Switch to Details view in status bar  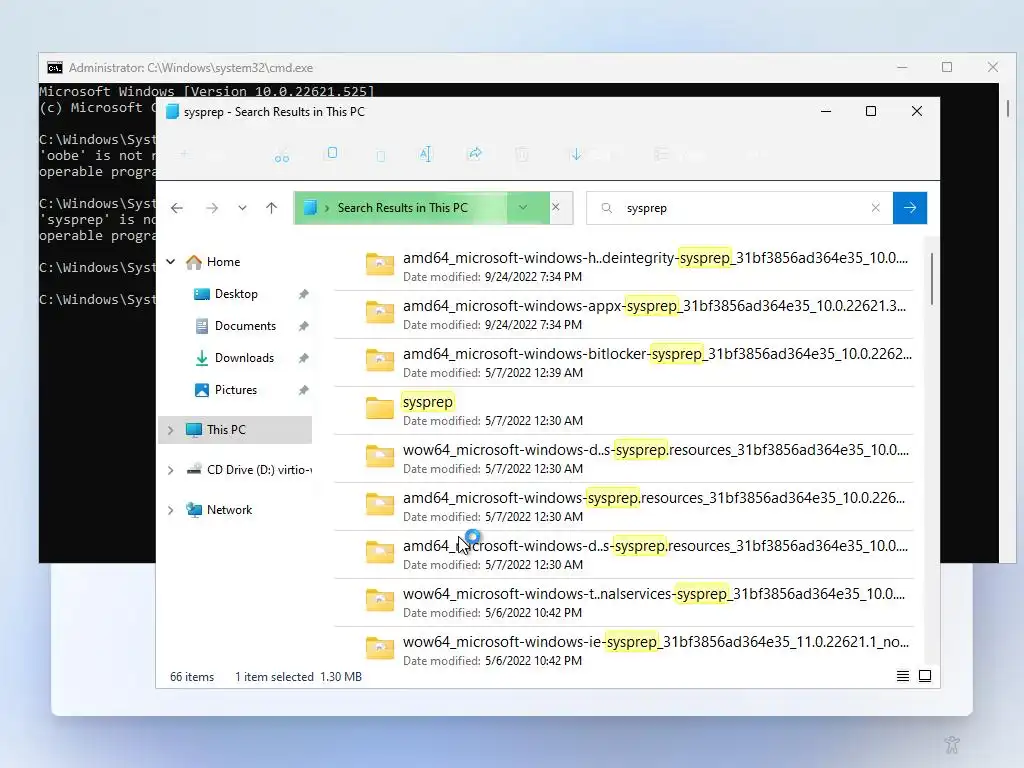click(903, 676)
